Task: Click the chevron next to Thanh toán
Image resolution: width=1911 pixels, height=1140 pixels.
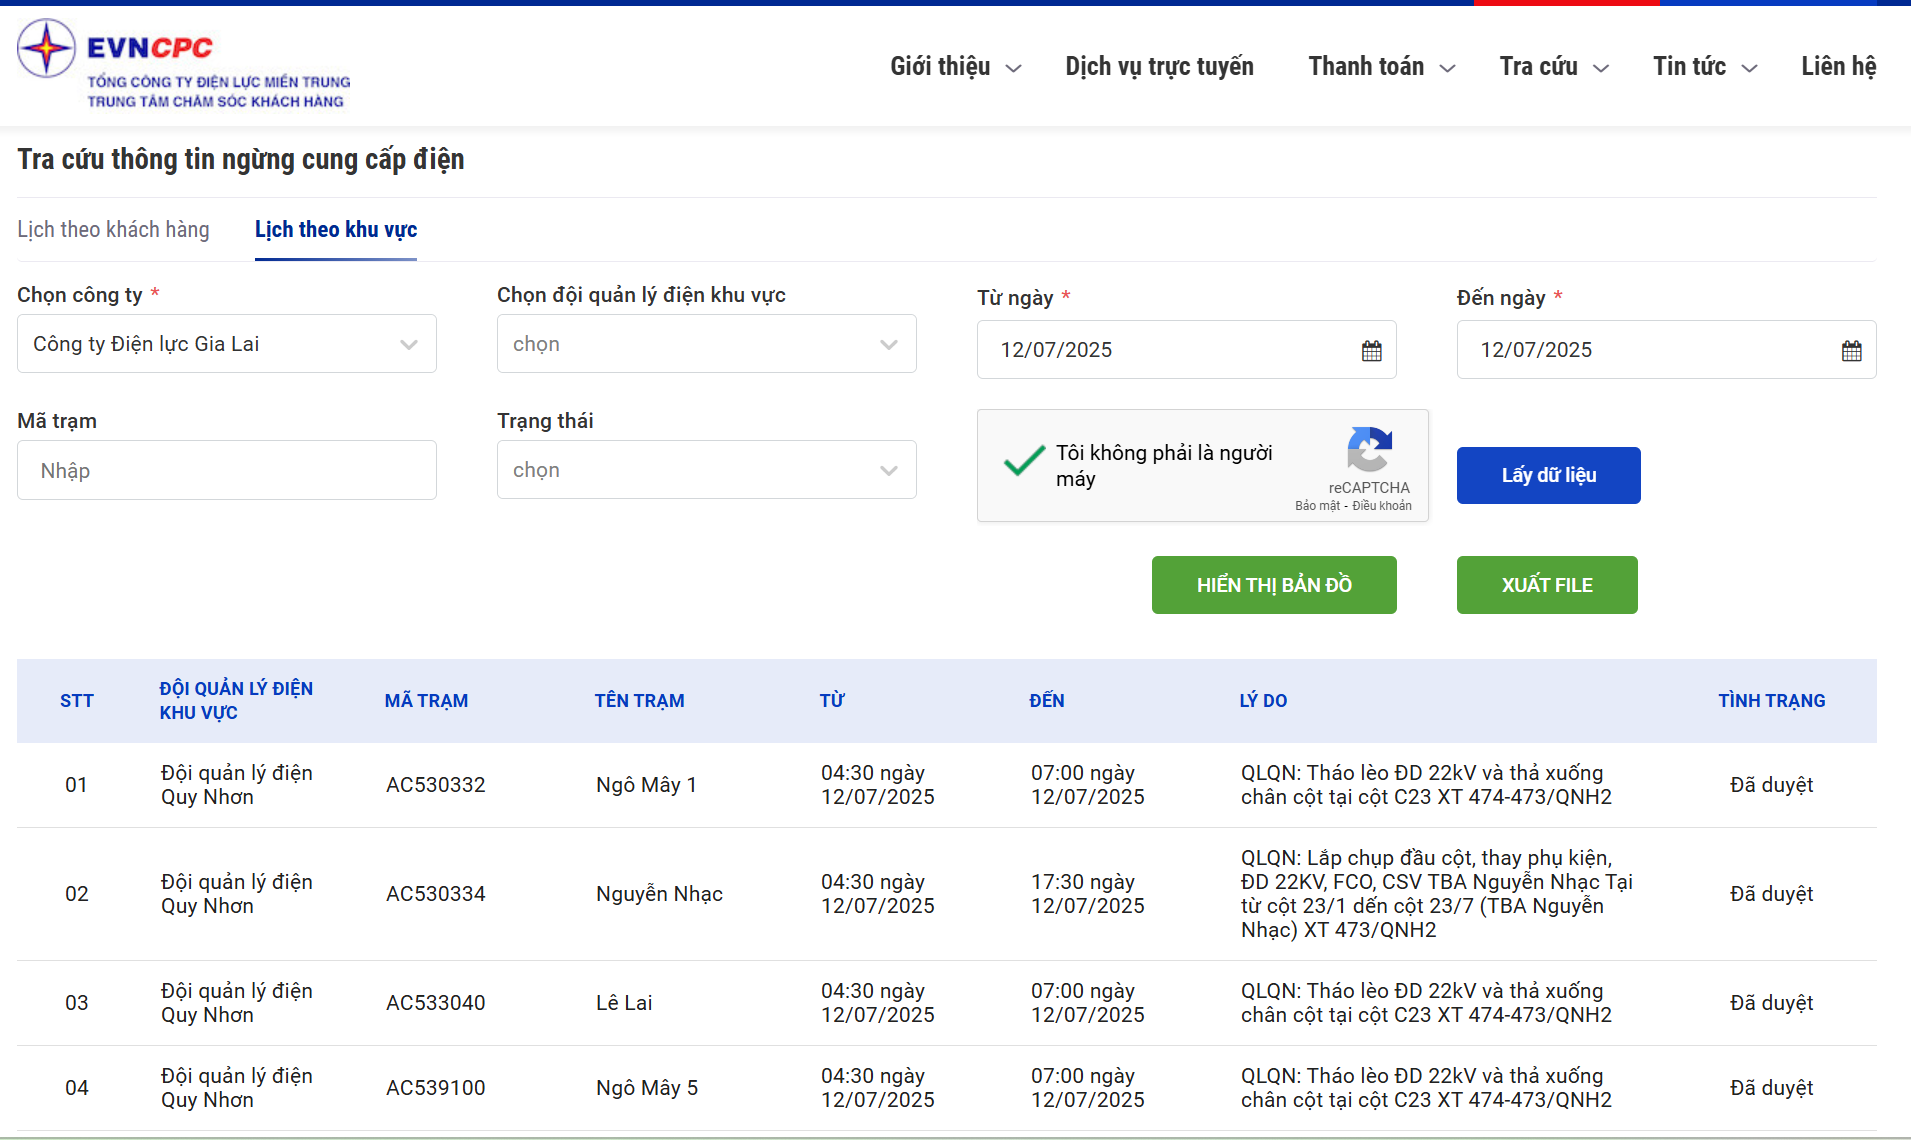Action: coord(1447,68)
